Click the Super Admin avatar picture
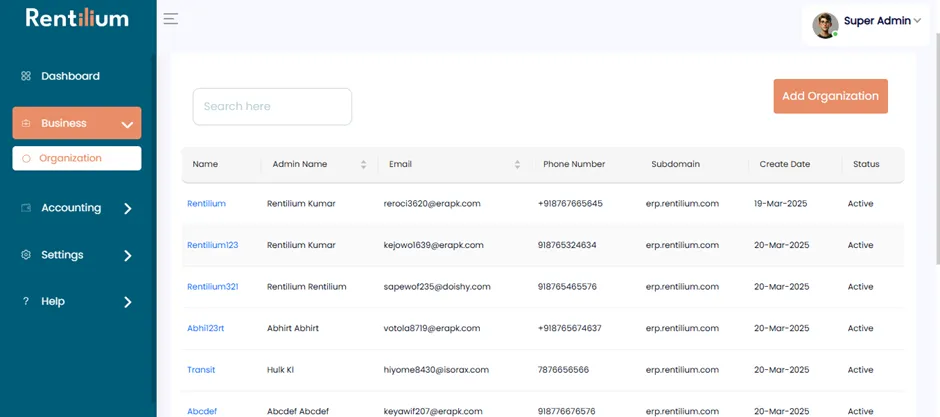The height and width of the screenshot is (417, 940). 825,25
